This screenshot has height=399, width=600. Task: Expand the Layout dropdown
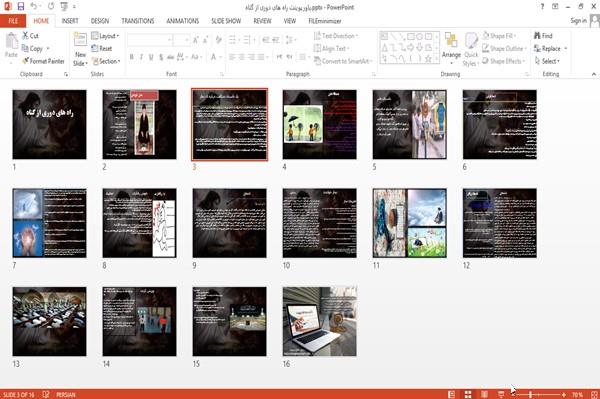pyautogui.click(x=105, y=36)
